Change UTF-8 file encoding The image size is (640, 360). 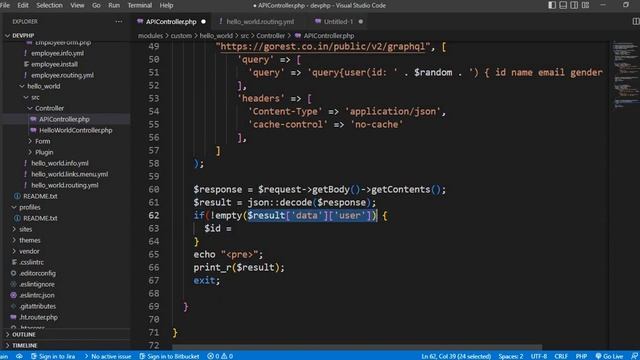pos(539,356)
